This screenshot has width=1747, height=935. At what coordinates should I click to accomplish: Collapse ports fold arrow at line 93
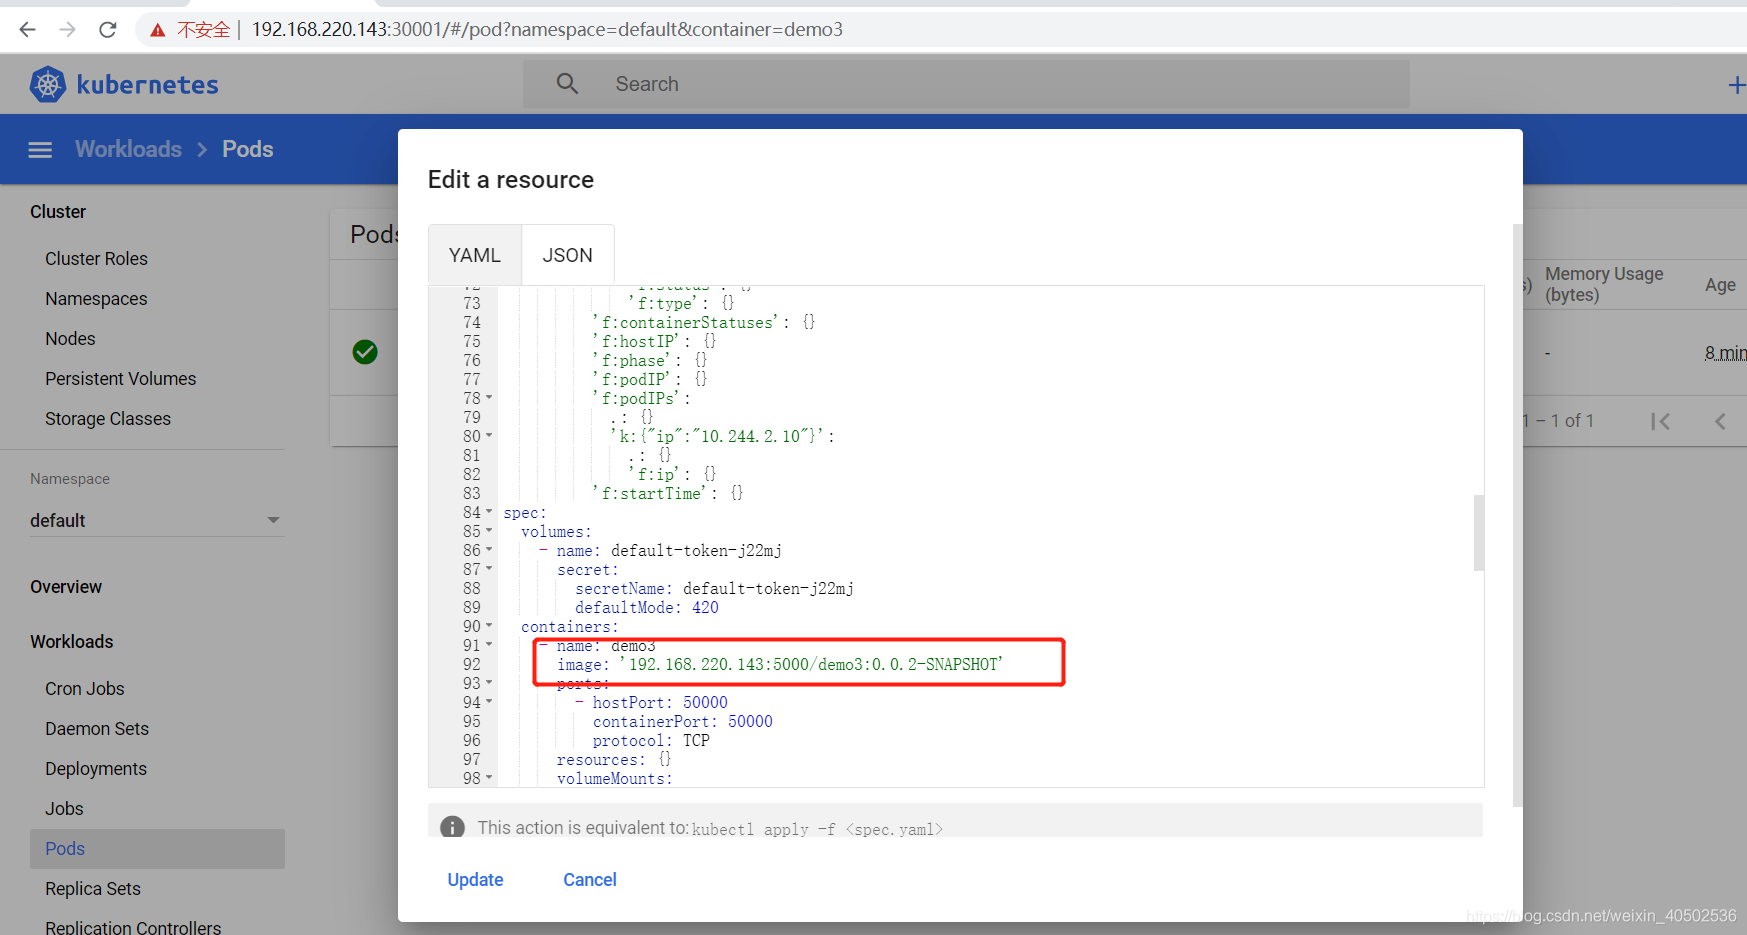tap(489, 683)
